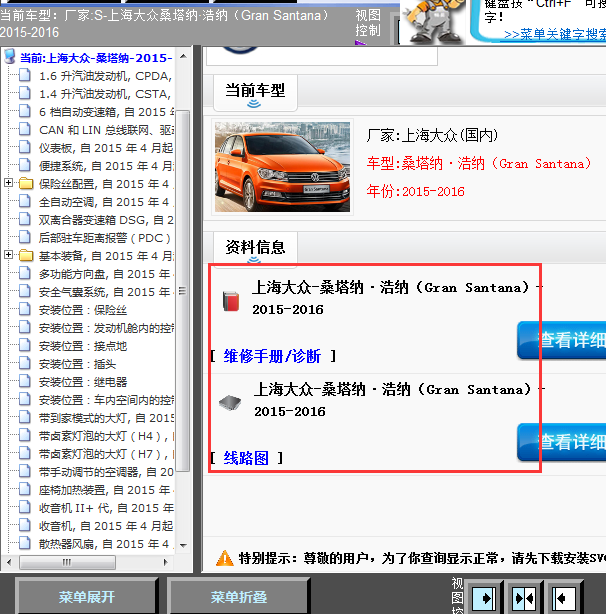Click the tree's horizontal scrollbar thumb

(x=67, y=562)
